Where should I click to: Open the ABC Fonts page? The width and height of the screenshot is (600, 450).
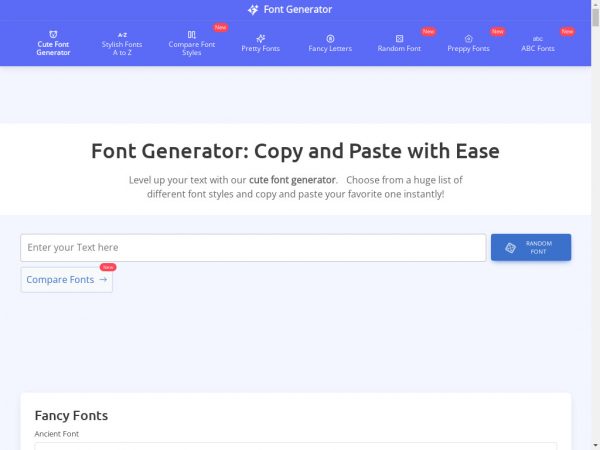[538, 43]
